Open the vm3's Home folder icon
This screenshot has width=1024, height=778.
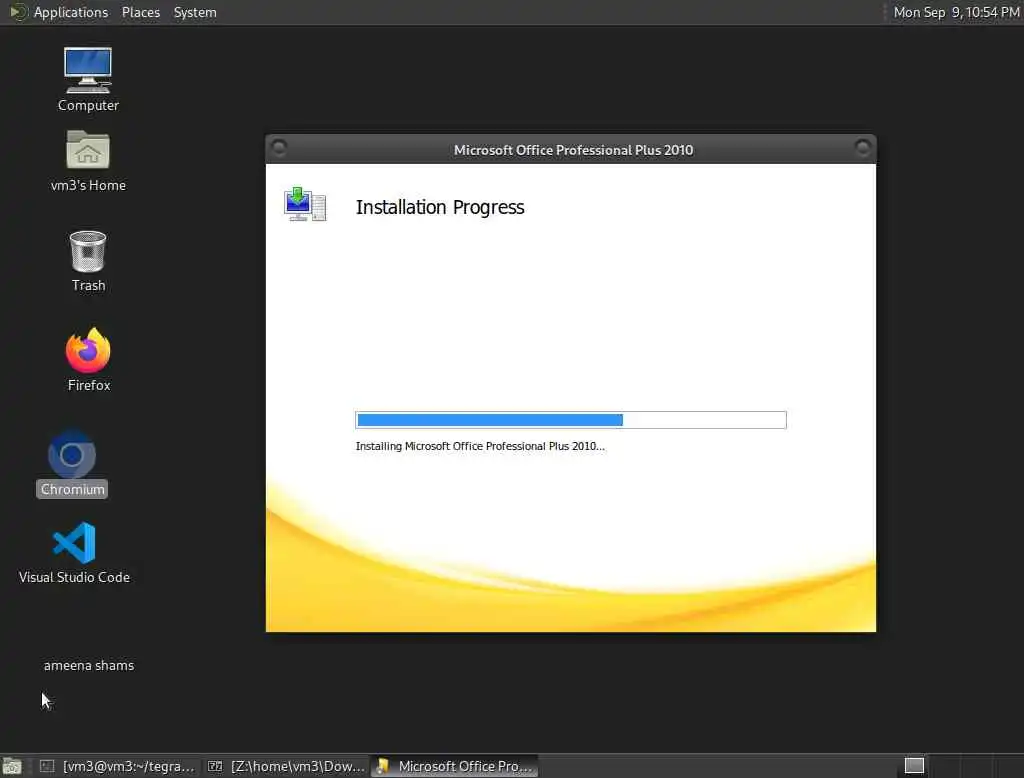[x=88, y=161]
